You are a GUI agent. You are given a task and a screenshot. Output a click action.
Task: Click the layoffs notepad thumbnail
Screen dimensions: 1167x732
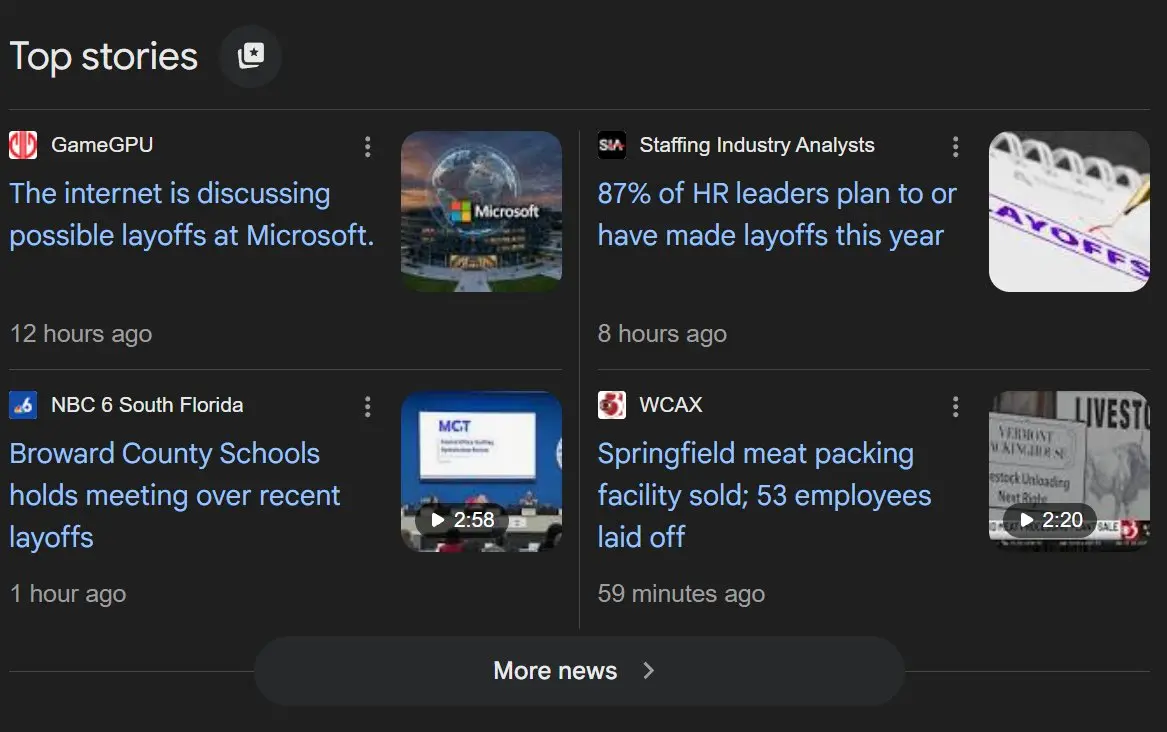pyautogui.click(x=1069, y=211)
